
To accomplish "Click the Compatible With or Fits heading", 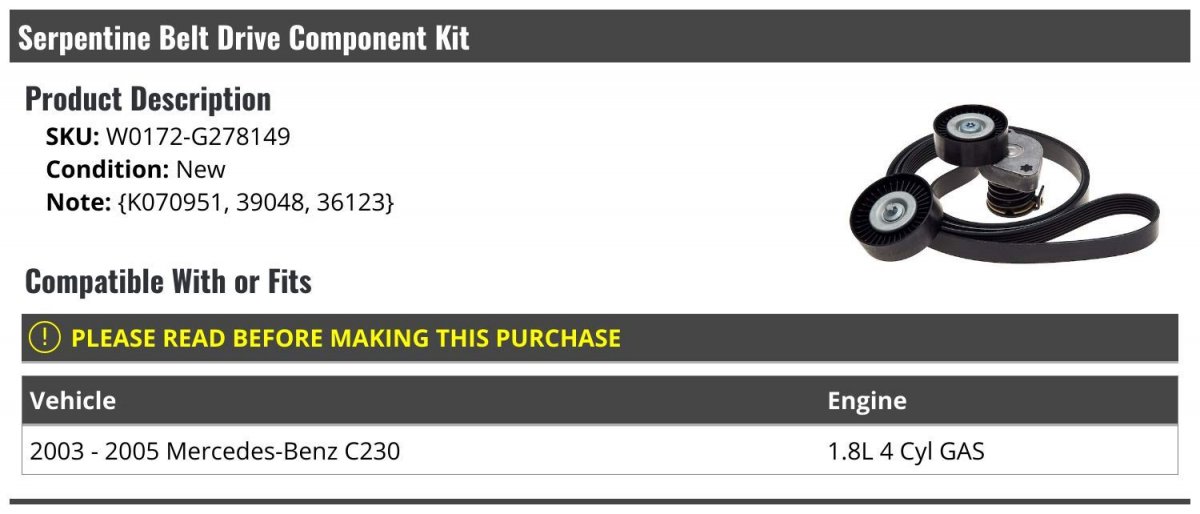I will pyautogui.click(x=168, y=282).
